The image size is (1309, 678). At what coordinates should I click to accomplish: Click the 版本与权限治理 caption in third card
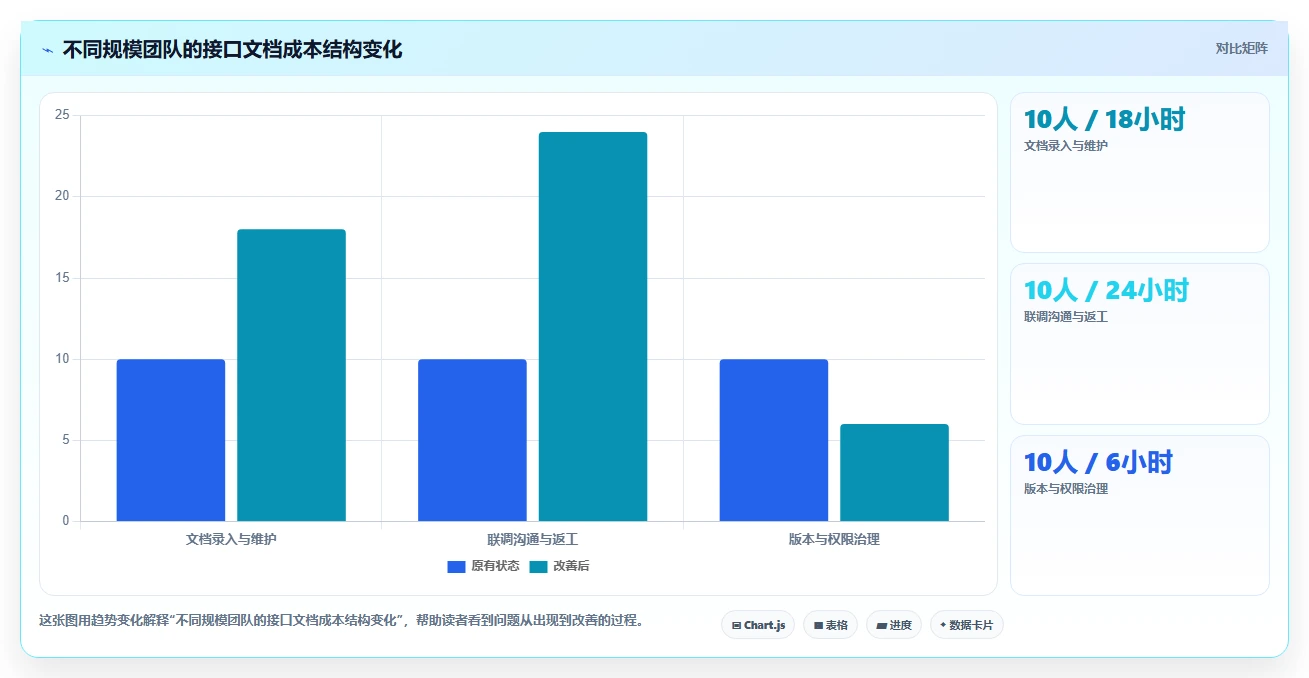coord(1066,489)
